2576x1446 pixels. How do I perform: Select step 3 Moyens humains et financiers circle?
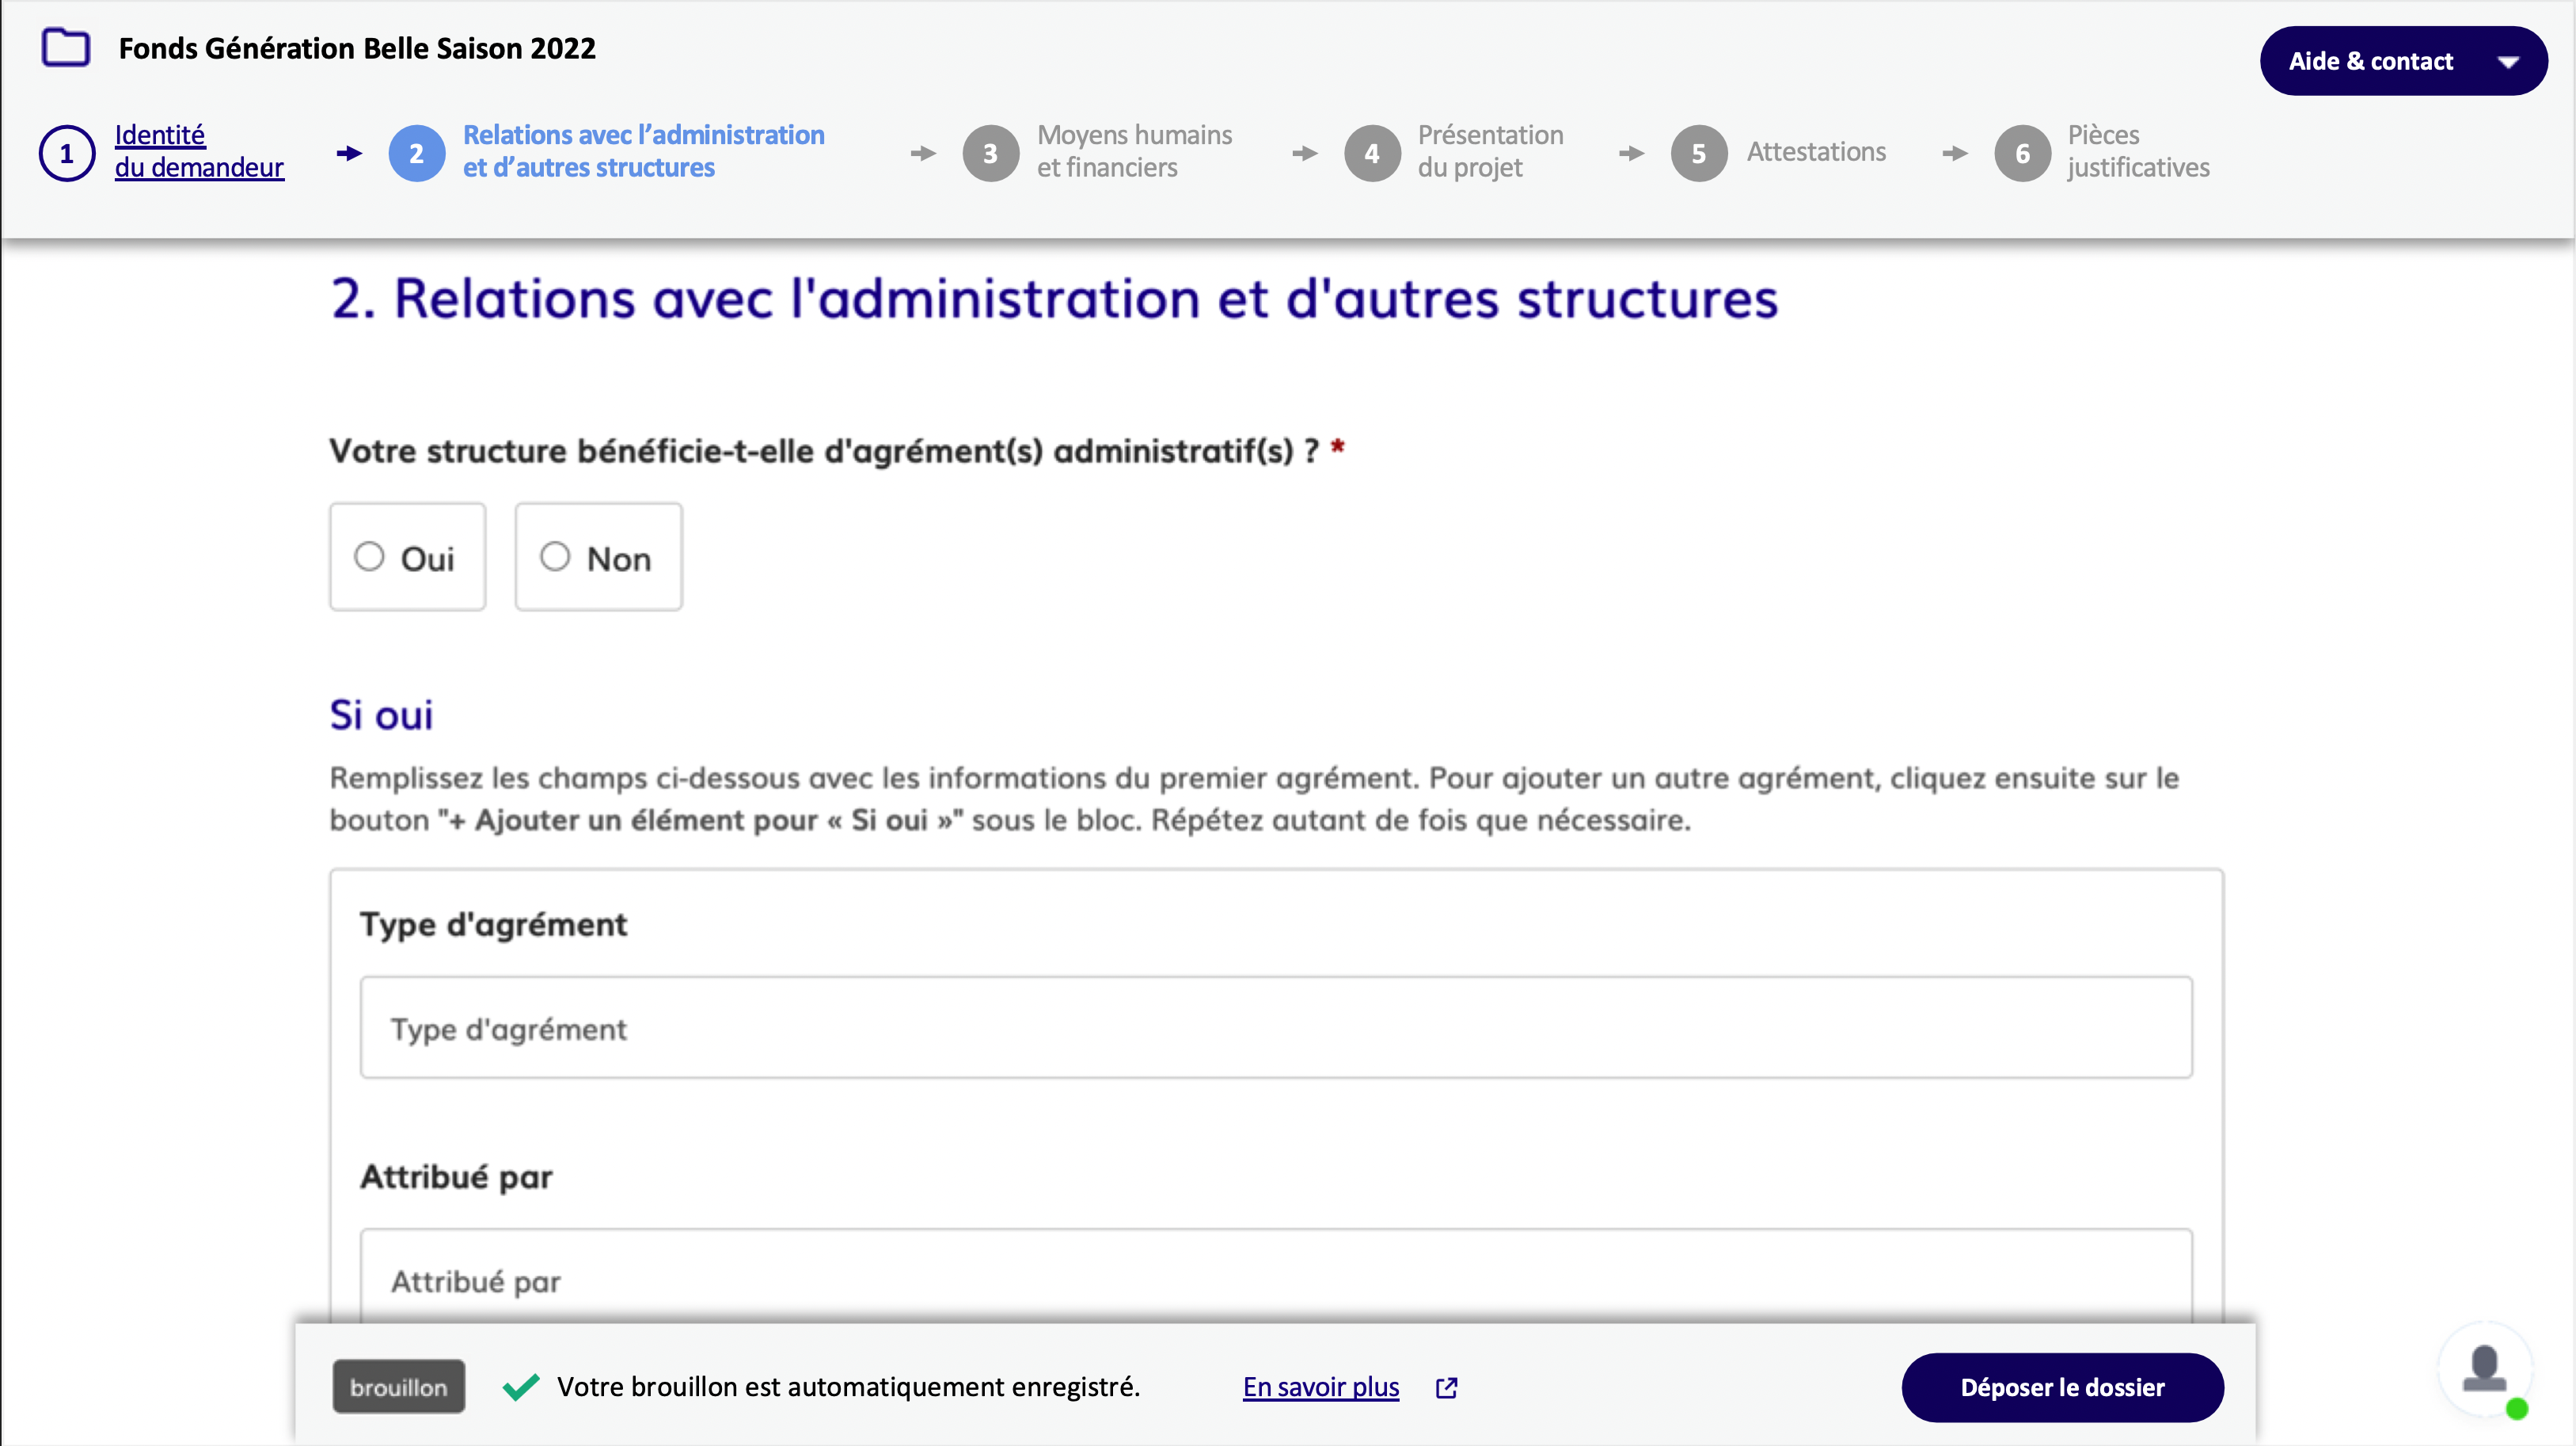[991, 152]
